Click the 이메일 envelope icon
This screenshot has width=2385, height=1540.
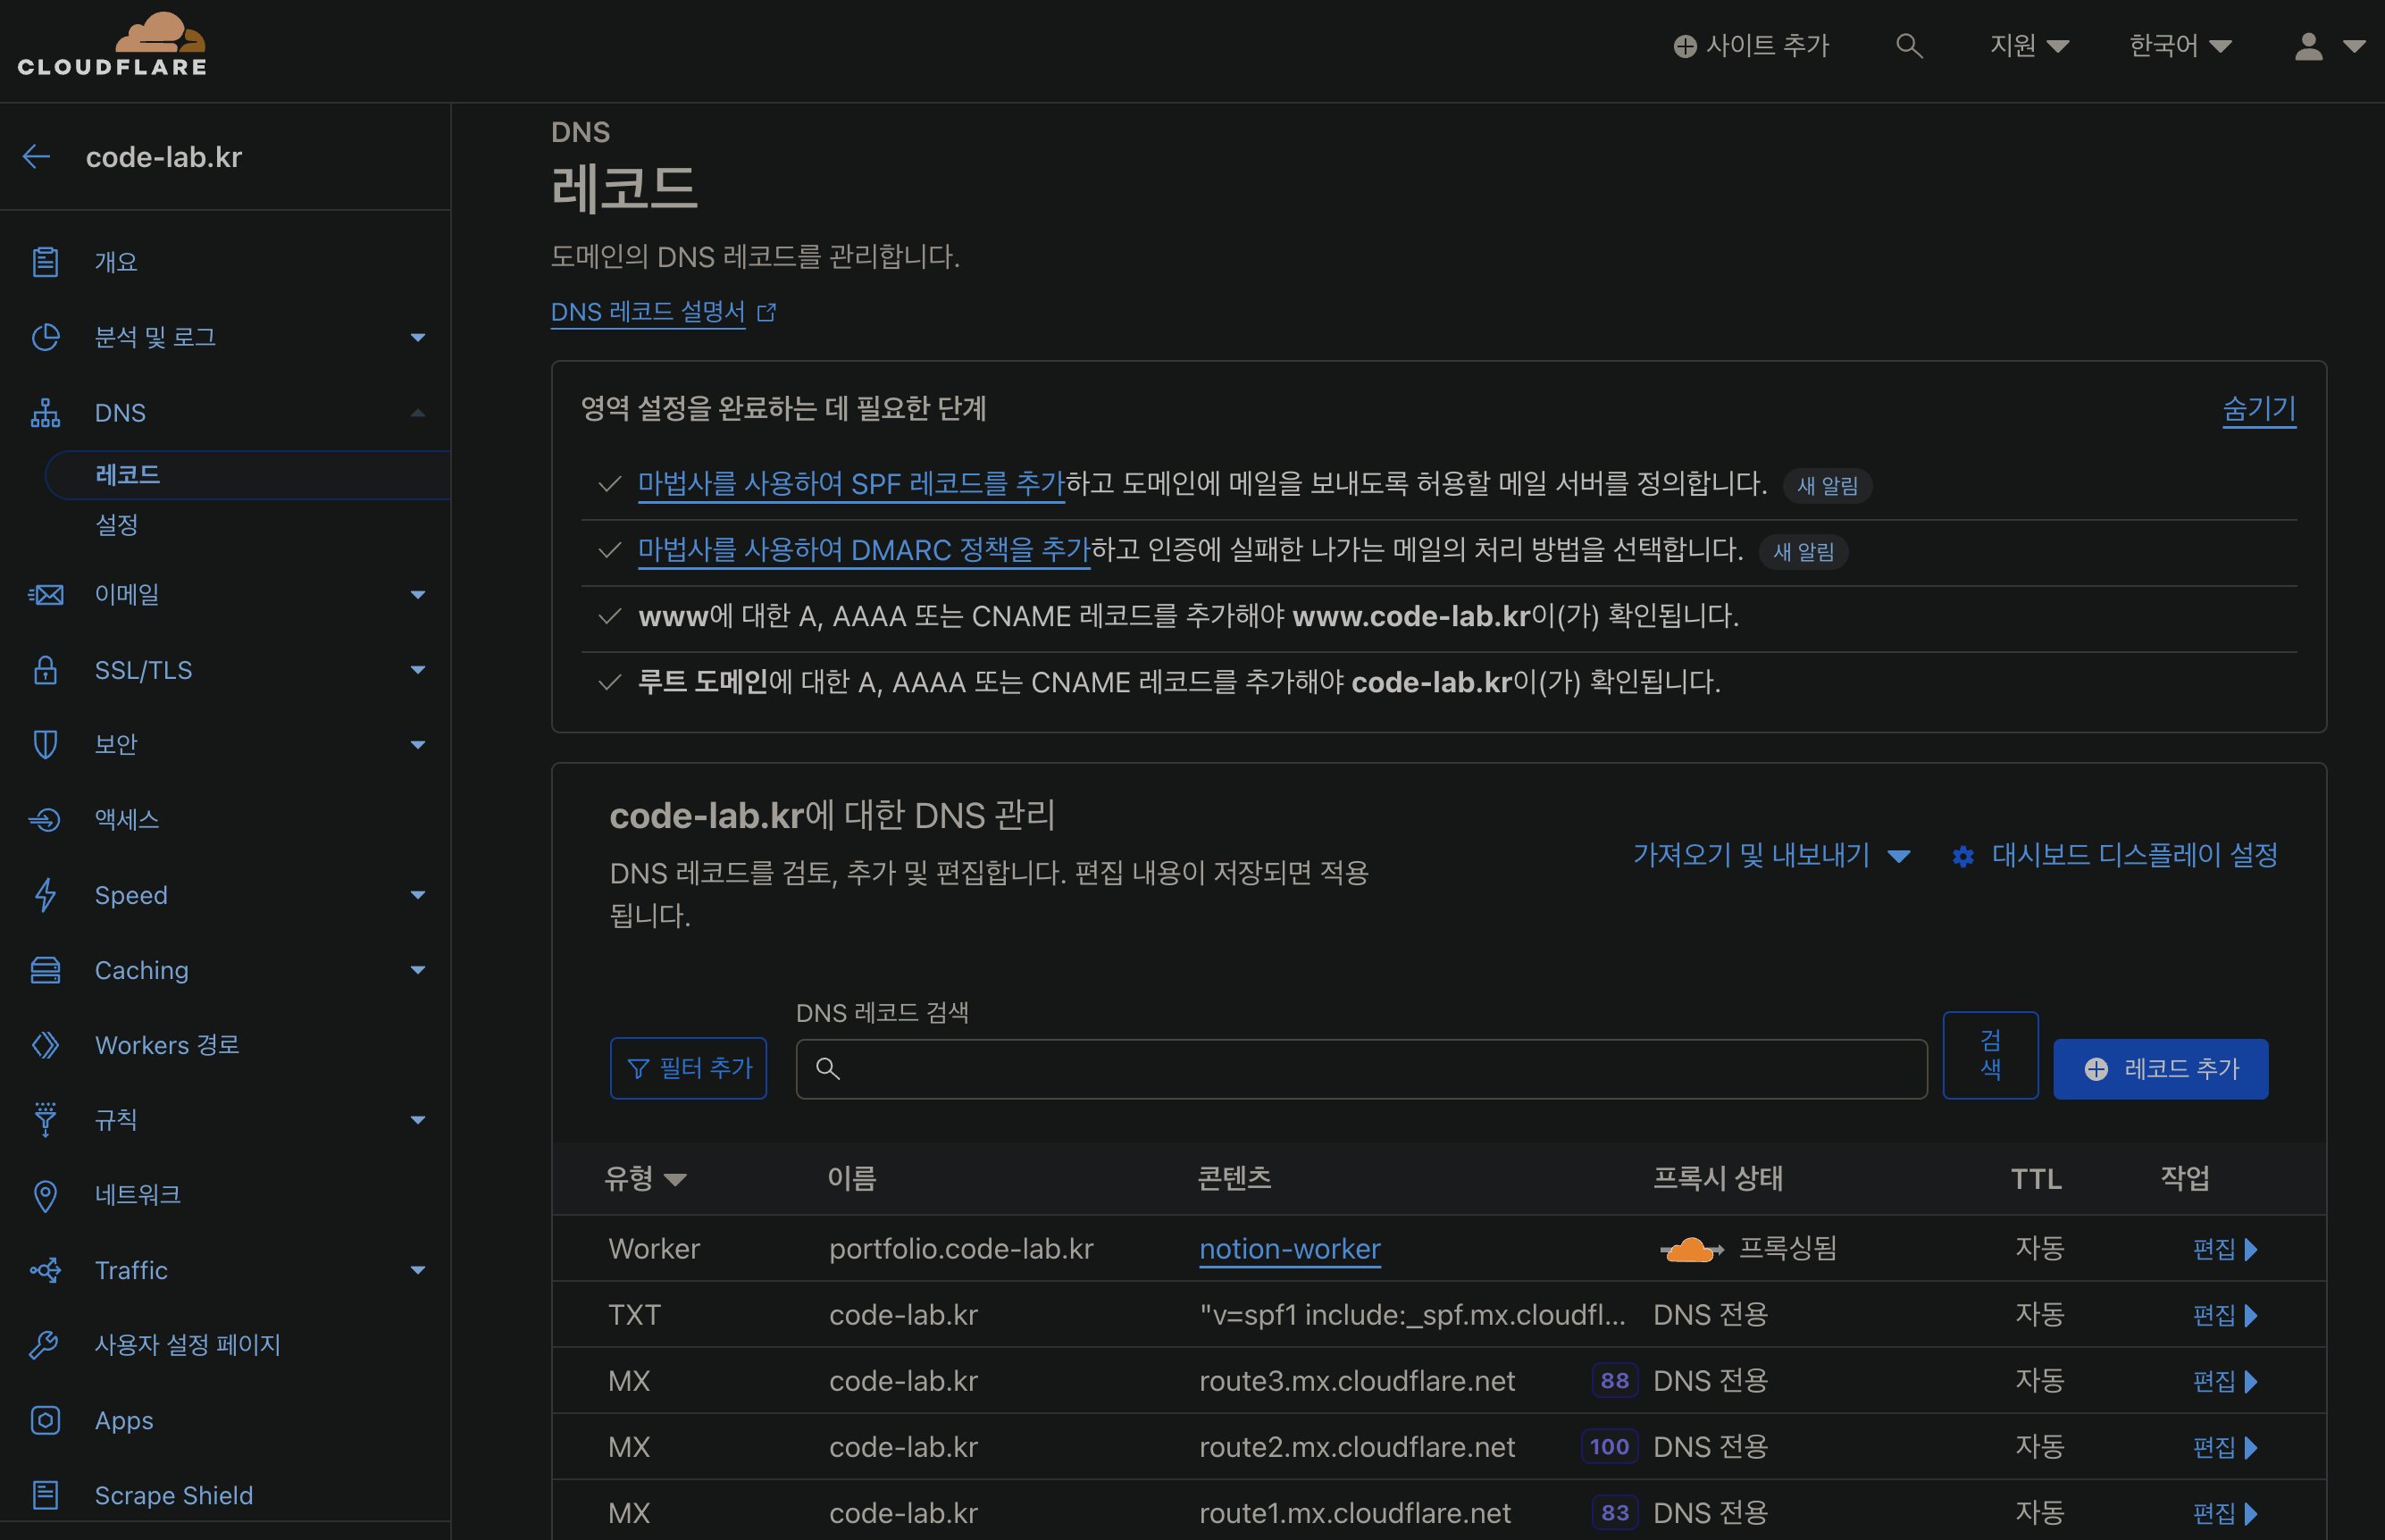(x=45, y=594)
